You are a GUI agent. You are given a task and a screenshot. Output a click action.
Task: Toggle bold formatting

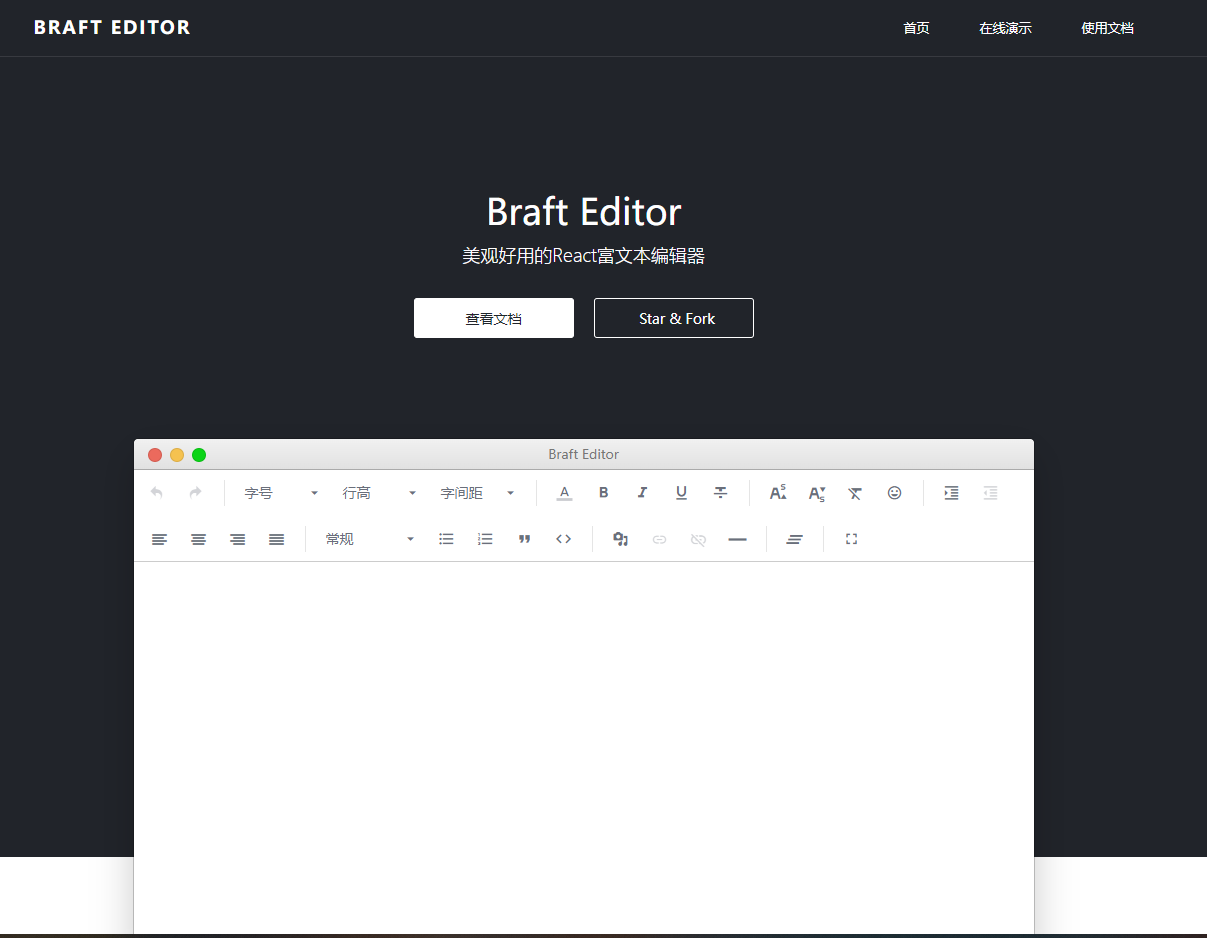pos(603,493)
